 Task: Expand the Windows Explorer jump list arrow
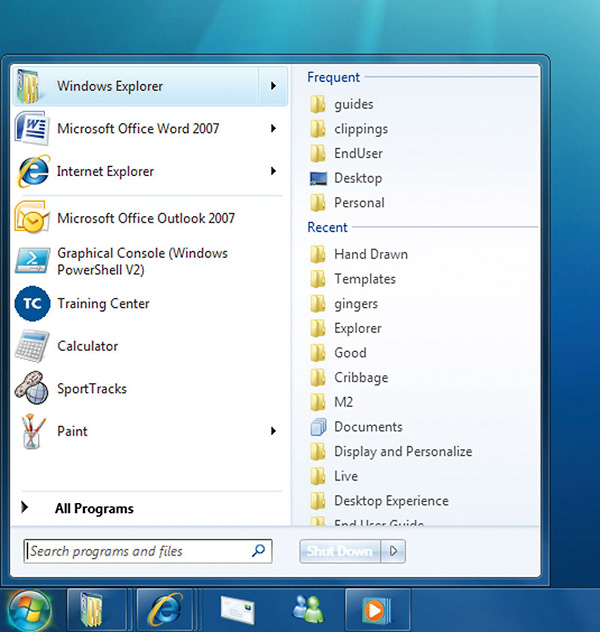point(273,86)
